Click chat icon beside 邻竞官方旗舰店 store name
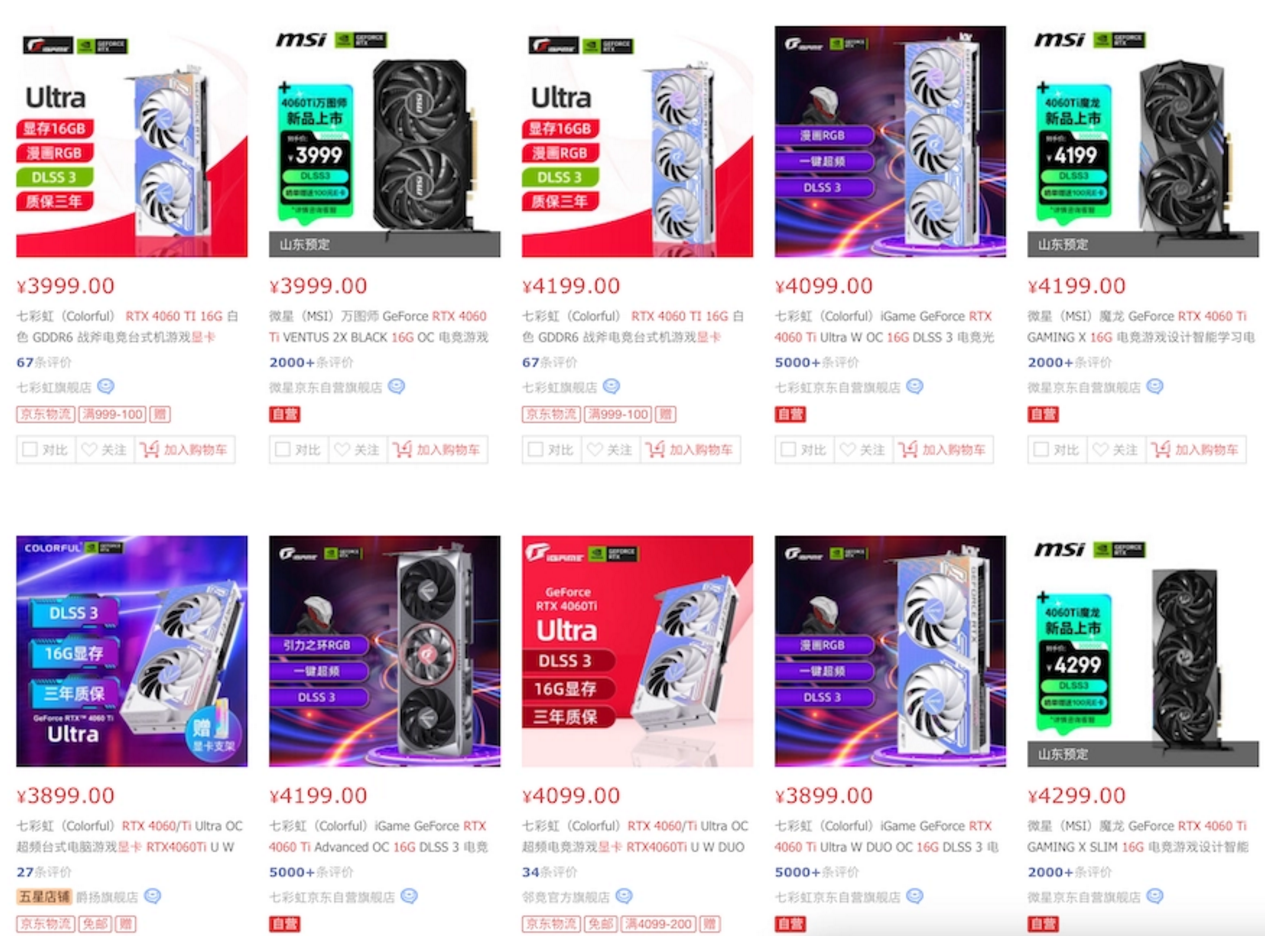The width and height of the screenshot is (1265, 936). click(624, 897)
